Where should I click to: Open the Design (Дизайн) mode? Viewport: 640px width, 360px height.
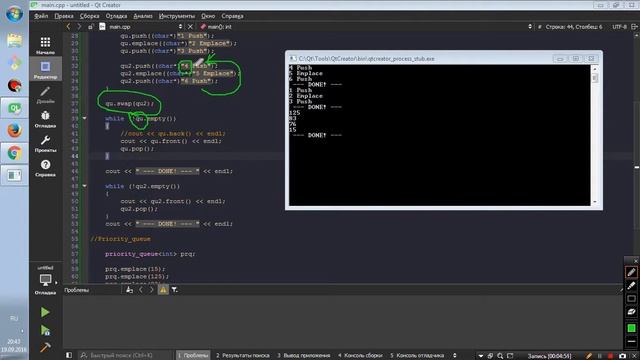click(45, 94)
